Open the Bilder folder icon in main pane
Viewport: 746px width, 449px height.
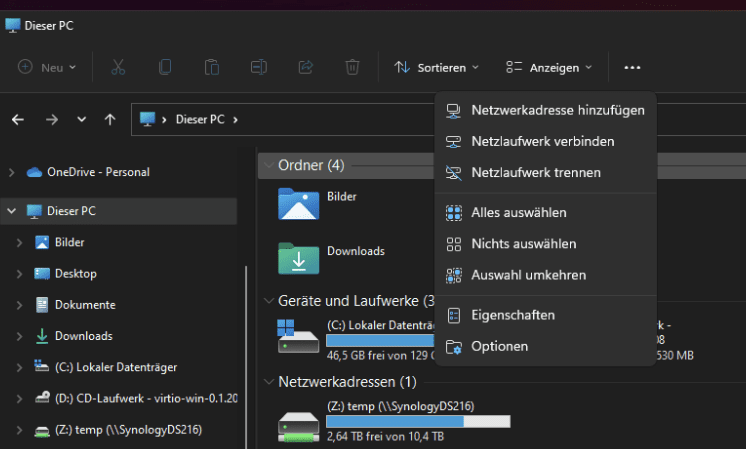pos(298,204)
